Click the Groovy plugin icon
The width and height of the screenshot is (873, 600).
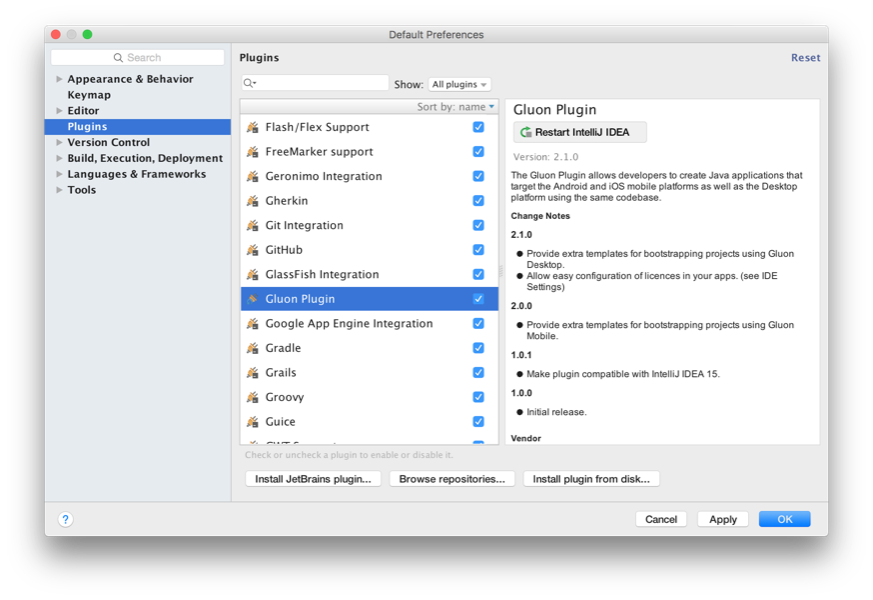(x=253, y=397)
